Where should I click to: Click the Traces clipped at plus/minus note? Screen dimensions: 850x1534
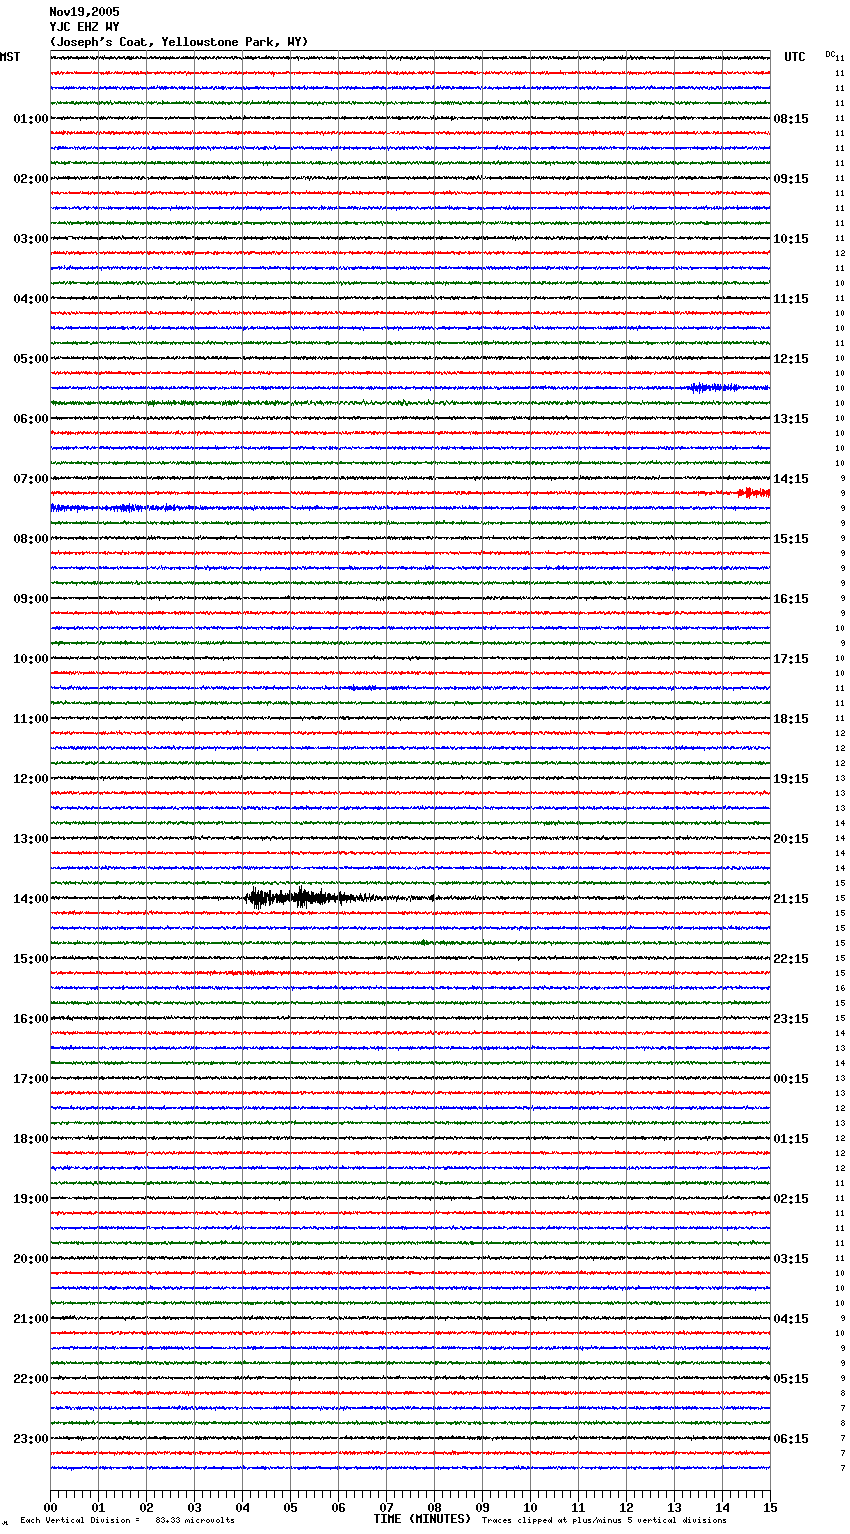click(x=604, y=1520)
